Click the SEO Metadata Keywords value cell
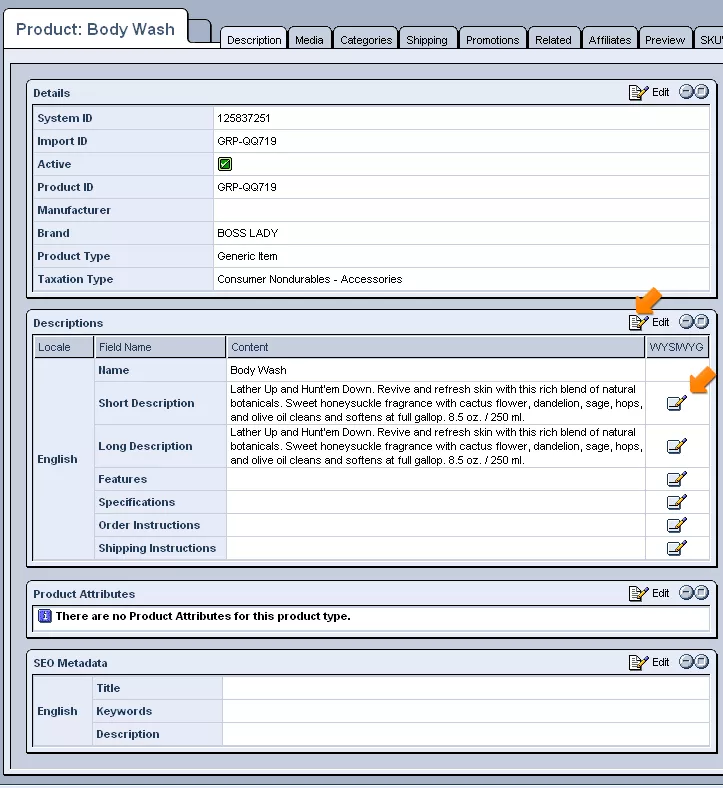This screenshot has width=723, height=788. [x=466, y=711]
